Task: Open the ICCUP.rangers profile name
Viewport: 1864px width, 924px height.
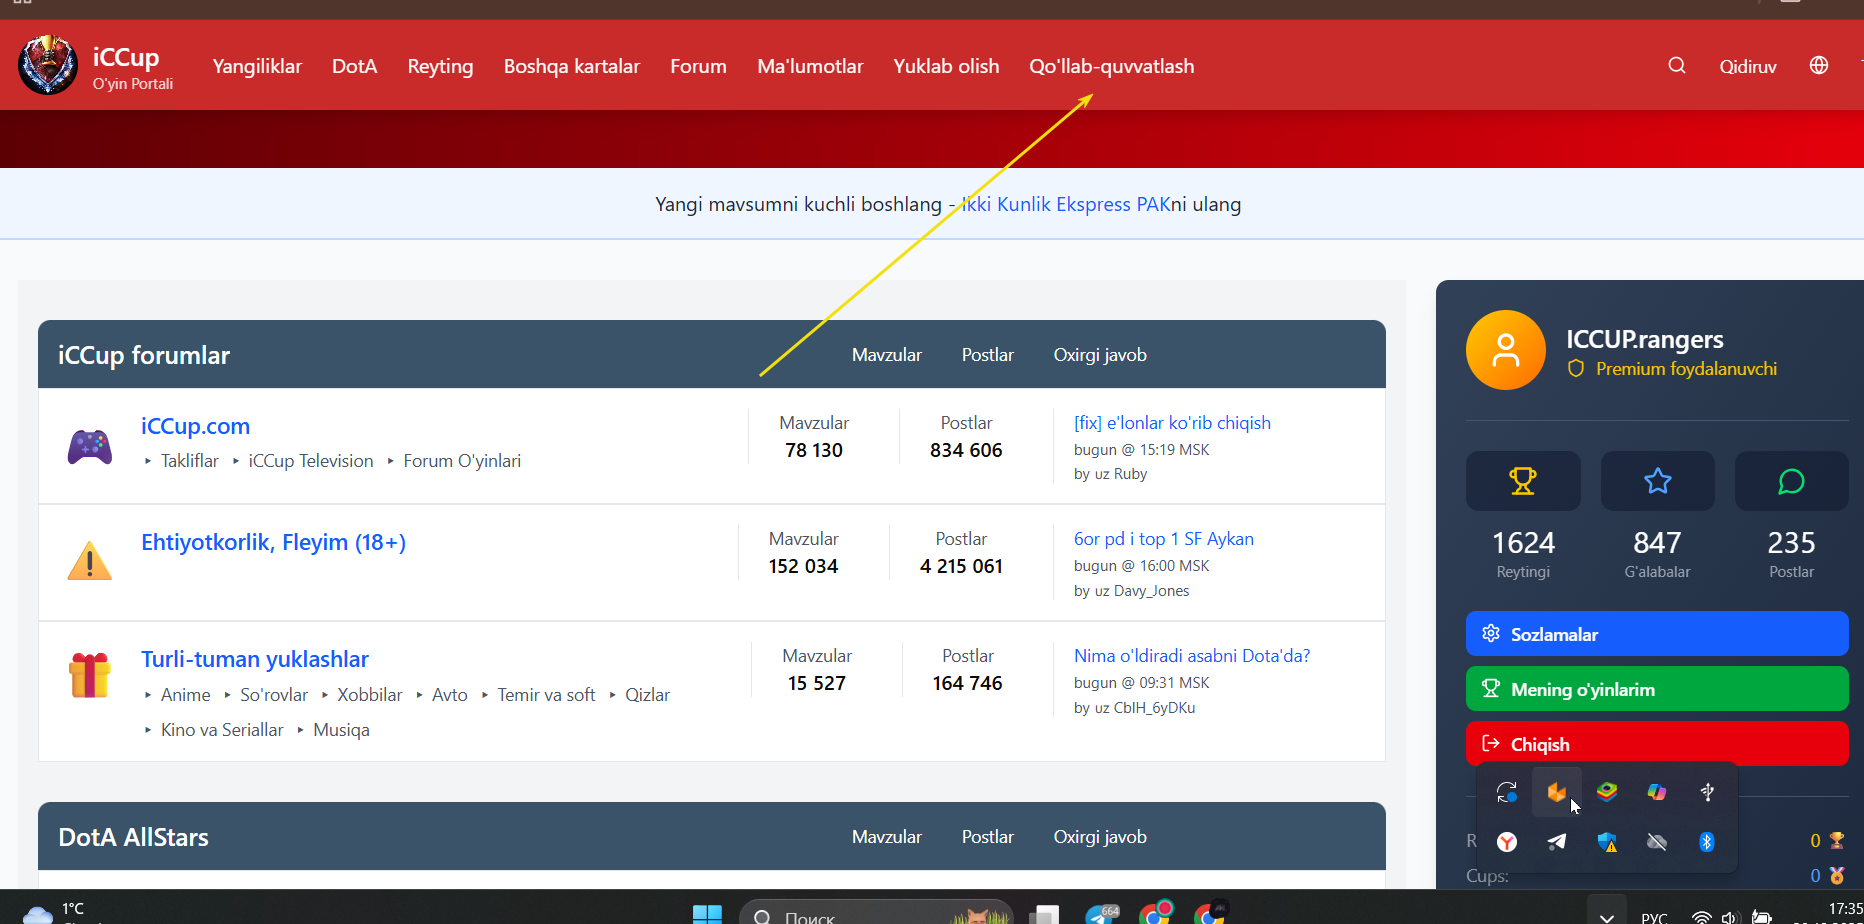Action: tap(1645, 340)
